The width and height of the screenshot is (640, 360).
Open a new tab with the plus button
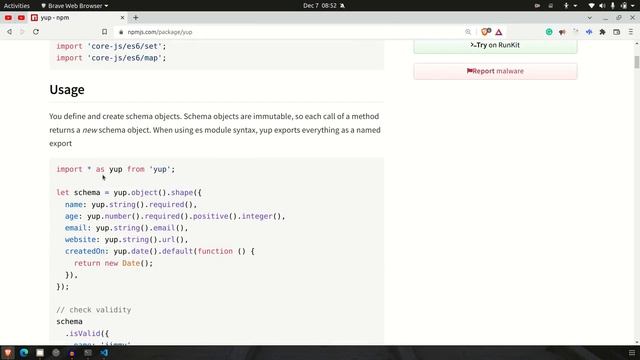[136, 18]
